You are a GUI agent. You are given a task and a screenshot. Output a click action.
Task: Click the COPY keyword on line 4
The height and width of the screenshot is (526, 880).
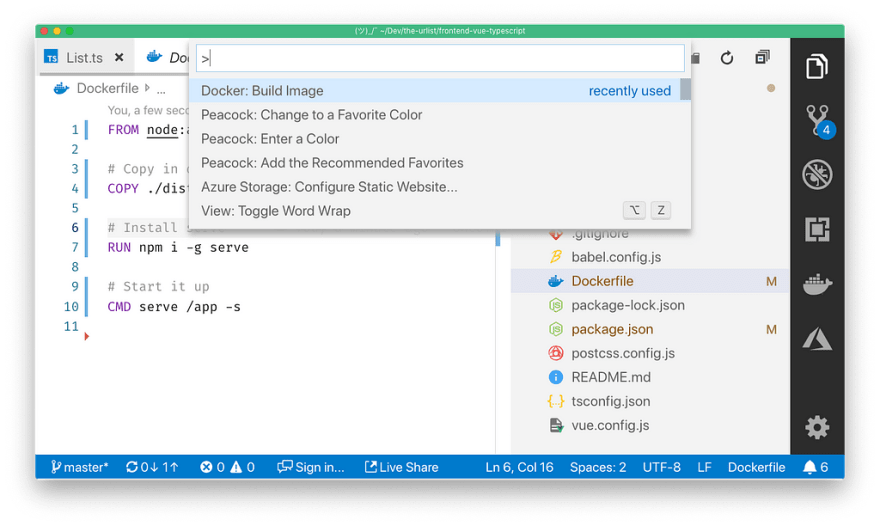(123, 189)
